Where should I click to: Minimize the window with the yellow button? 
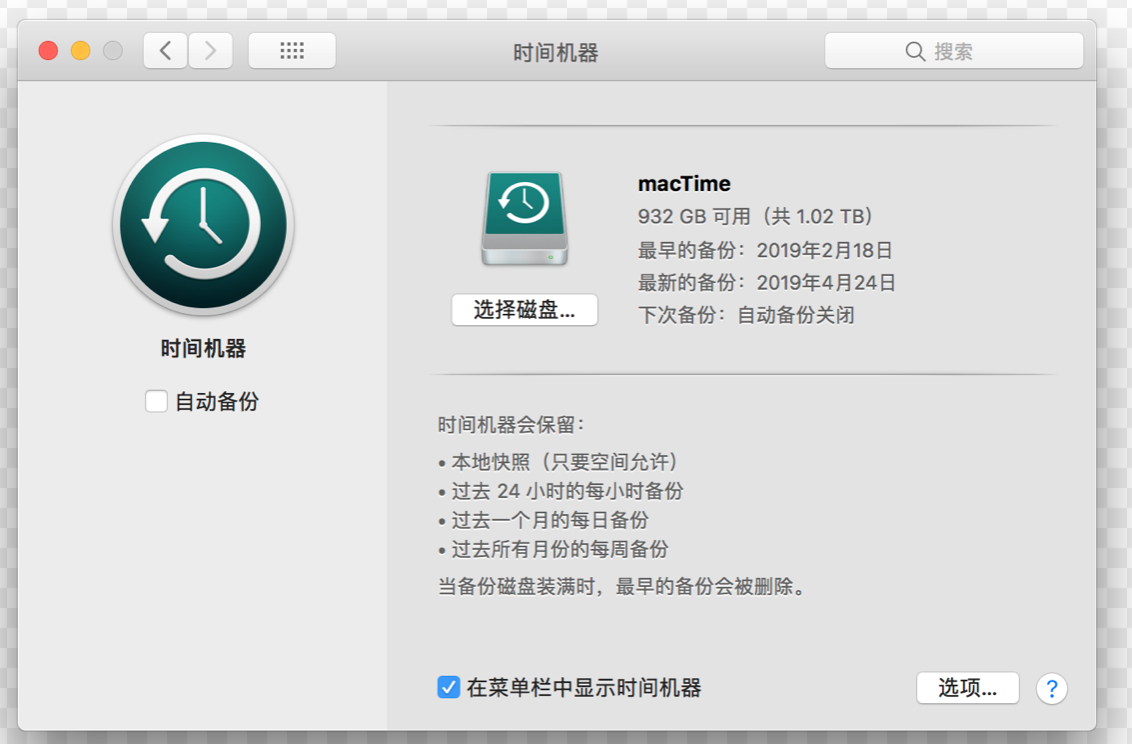(80, 51)
